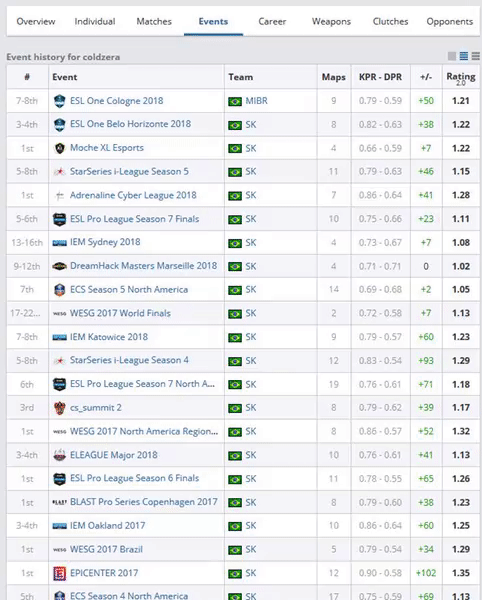The width and height of the screenshot is (482, 600).
Task: Open the IEM Katowice 2018 event
Action: pos(109,337)
